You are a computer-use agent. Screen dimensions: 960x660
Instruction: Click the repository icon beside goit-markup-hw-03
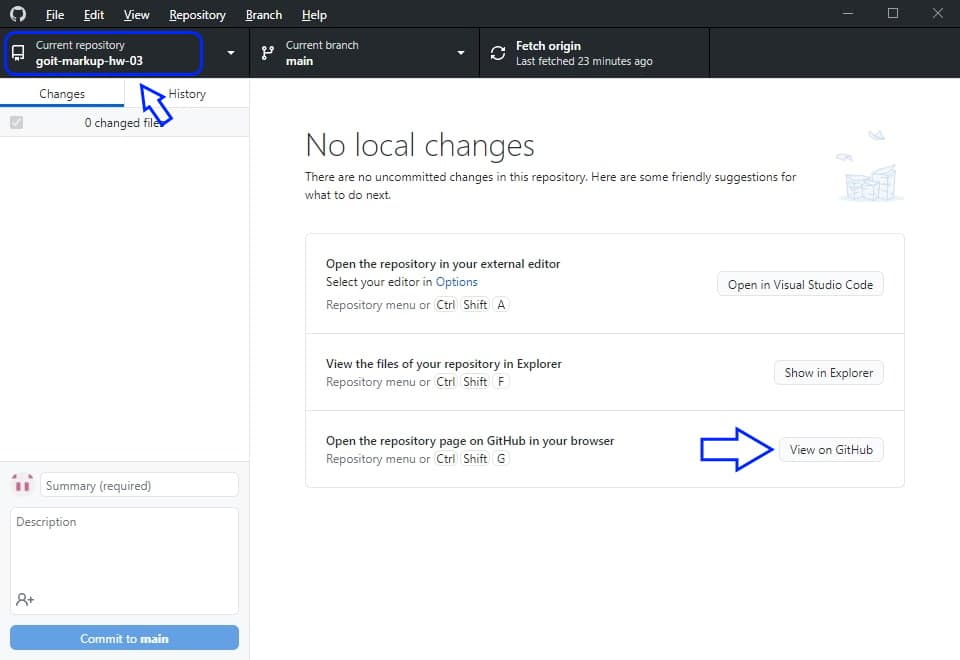18,53
